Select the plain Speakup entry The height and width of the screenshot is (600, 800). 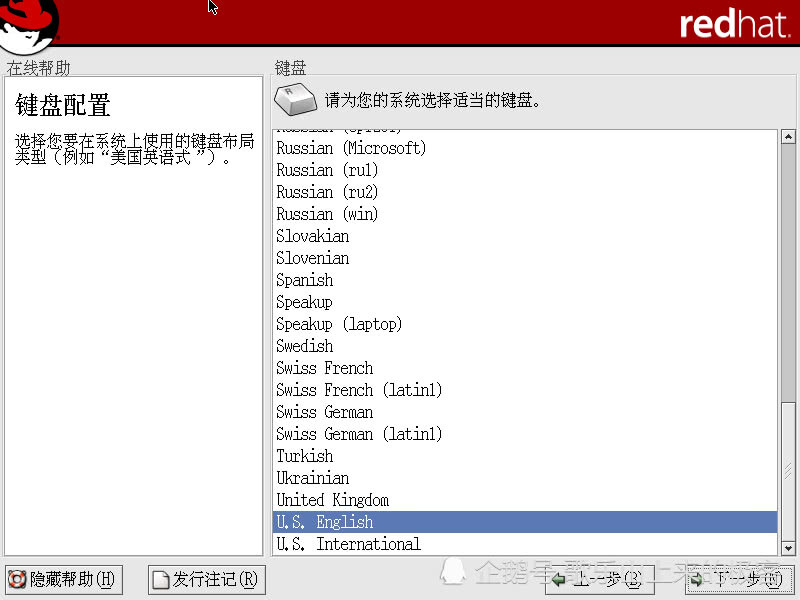click(524, 302)
